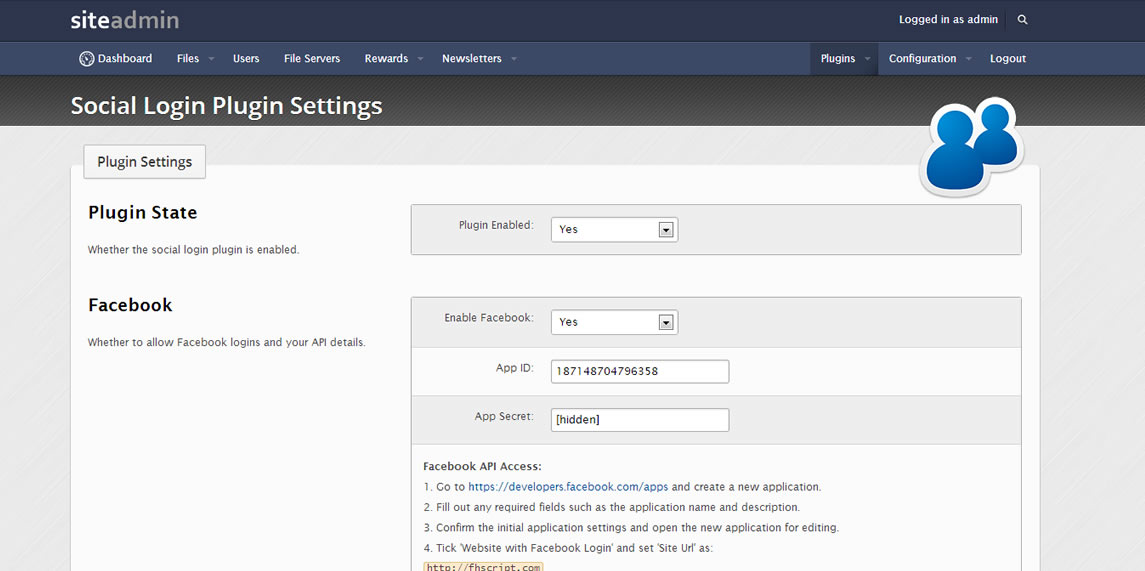Expand the Files menu arrow
The width and height of the screenshot is (1145, 571).
click(211, 58)
